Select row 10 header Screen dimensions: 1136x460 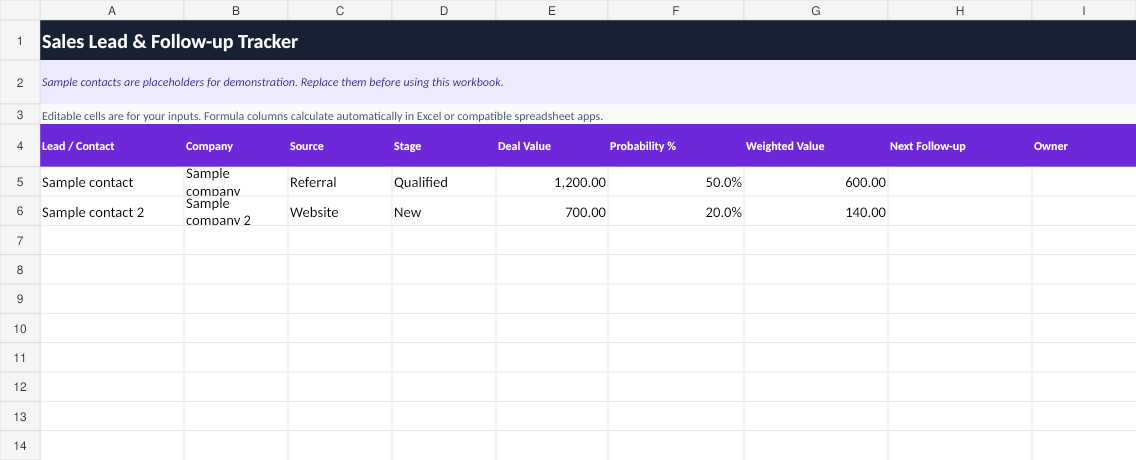(20, 328)
